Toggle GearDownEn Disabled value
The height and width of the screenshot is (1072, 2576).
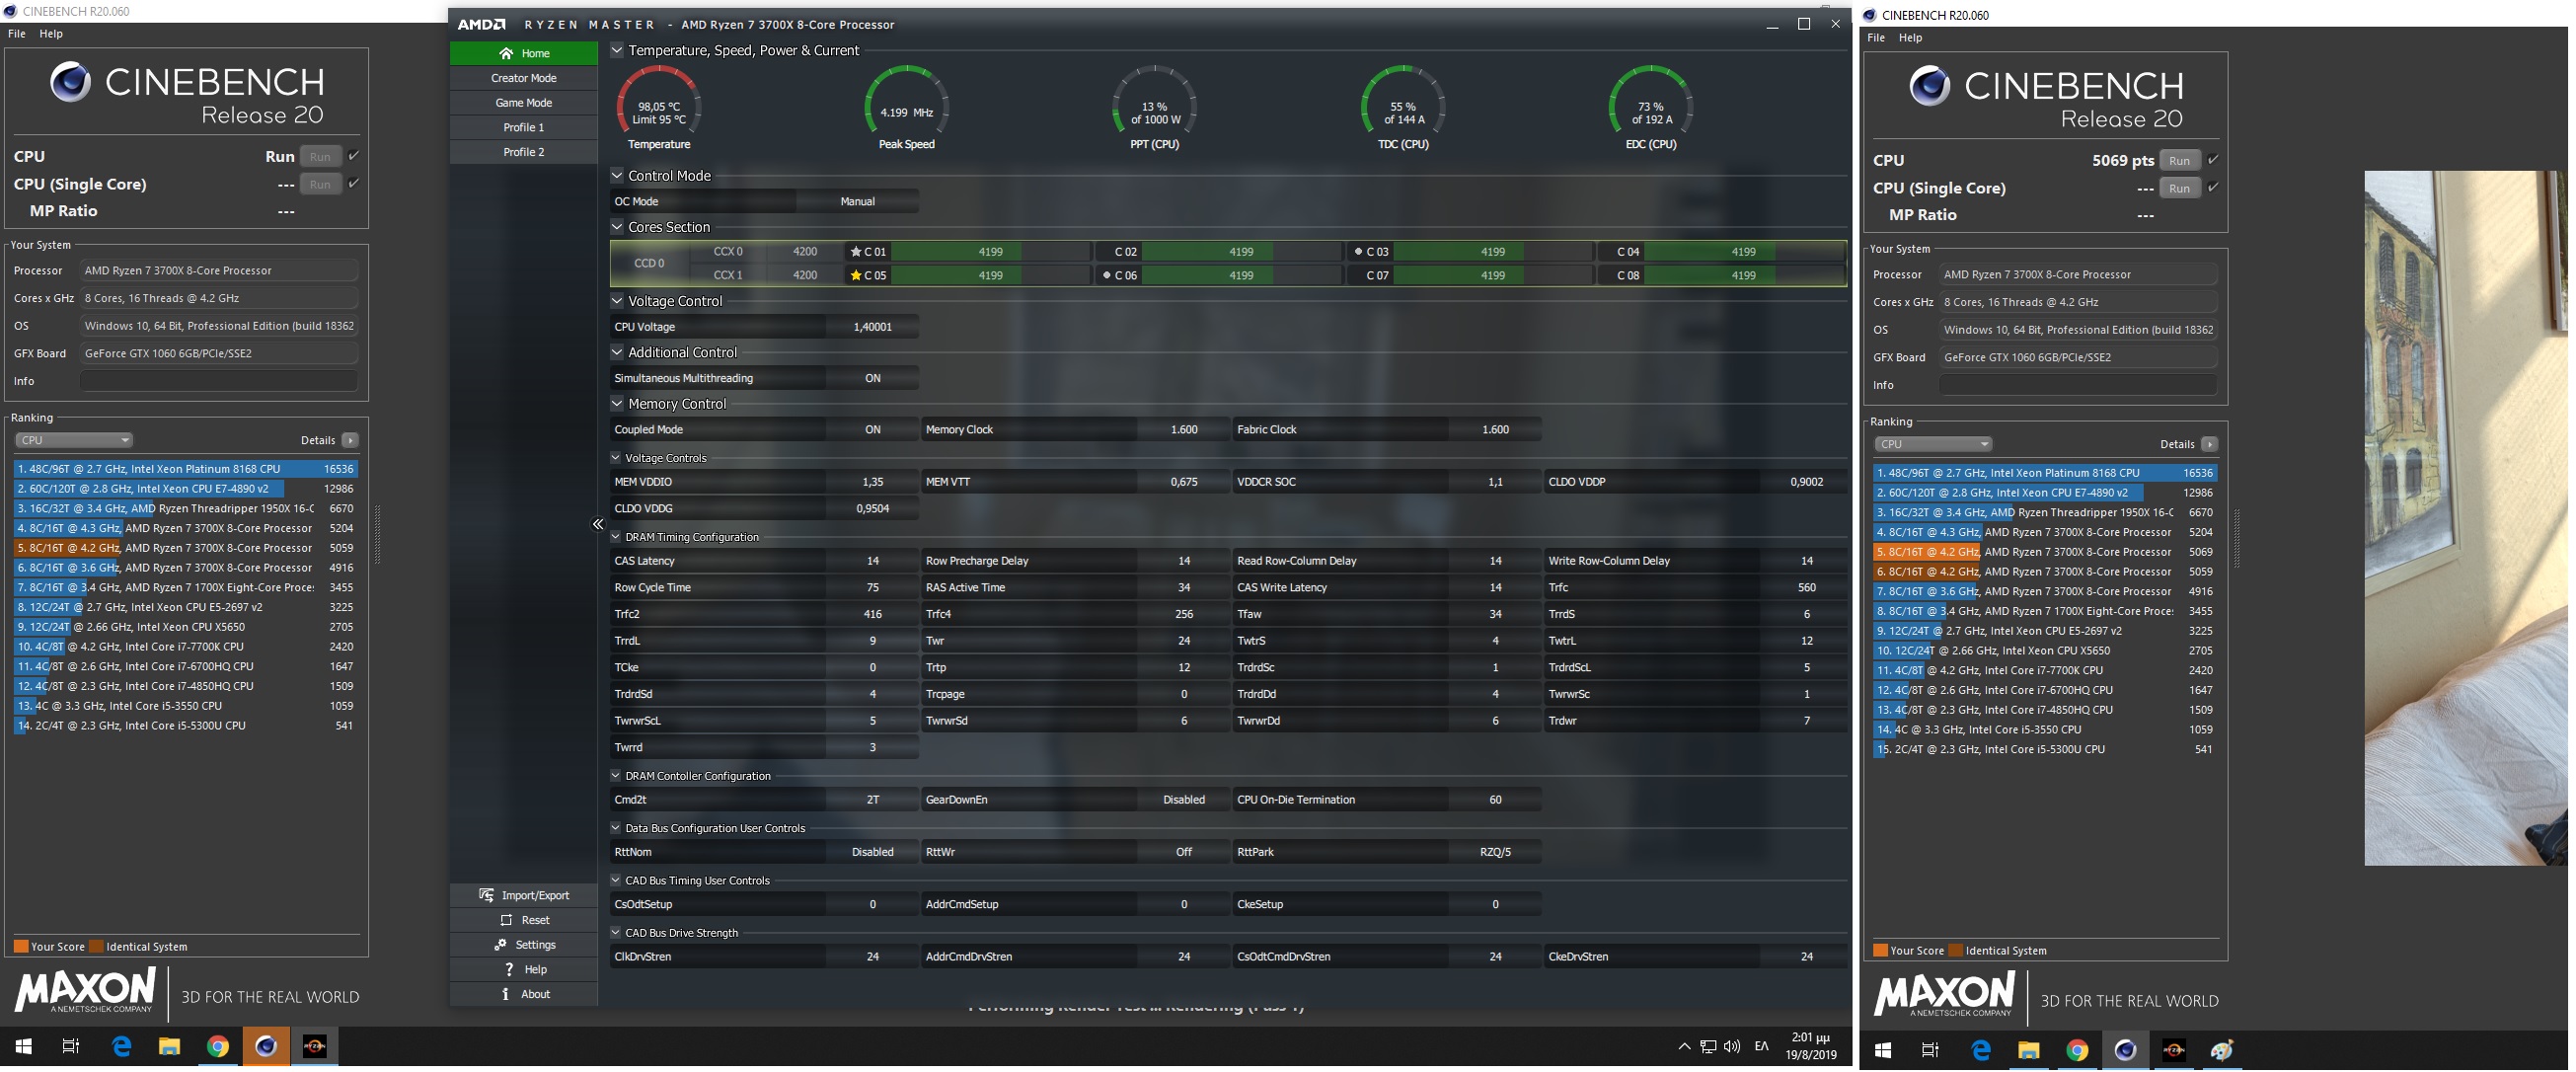pos(1183,800)
